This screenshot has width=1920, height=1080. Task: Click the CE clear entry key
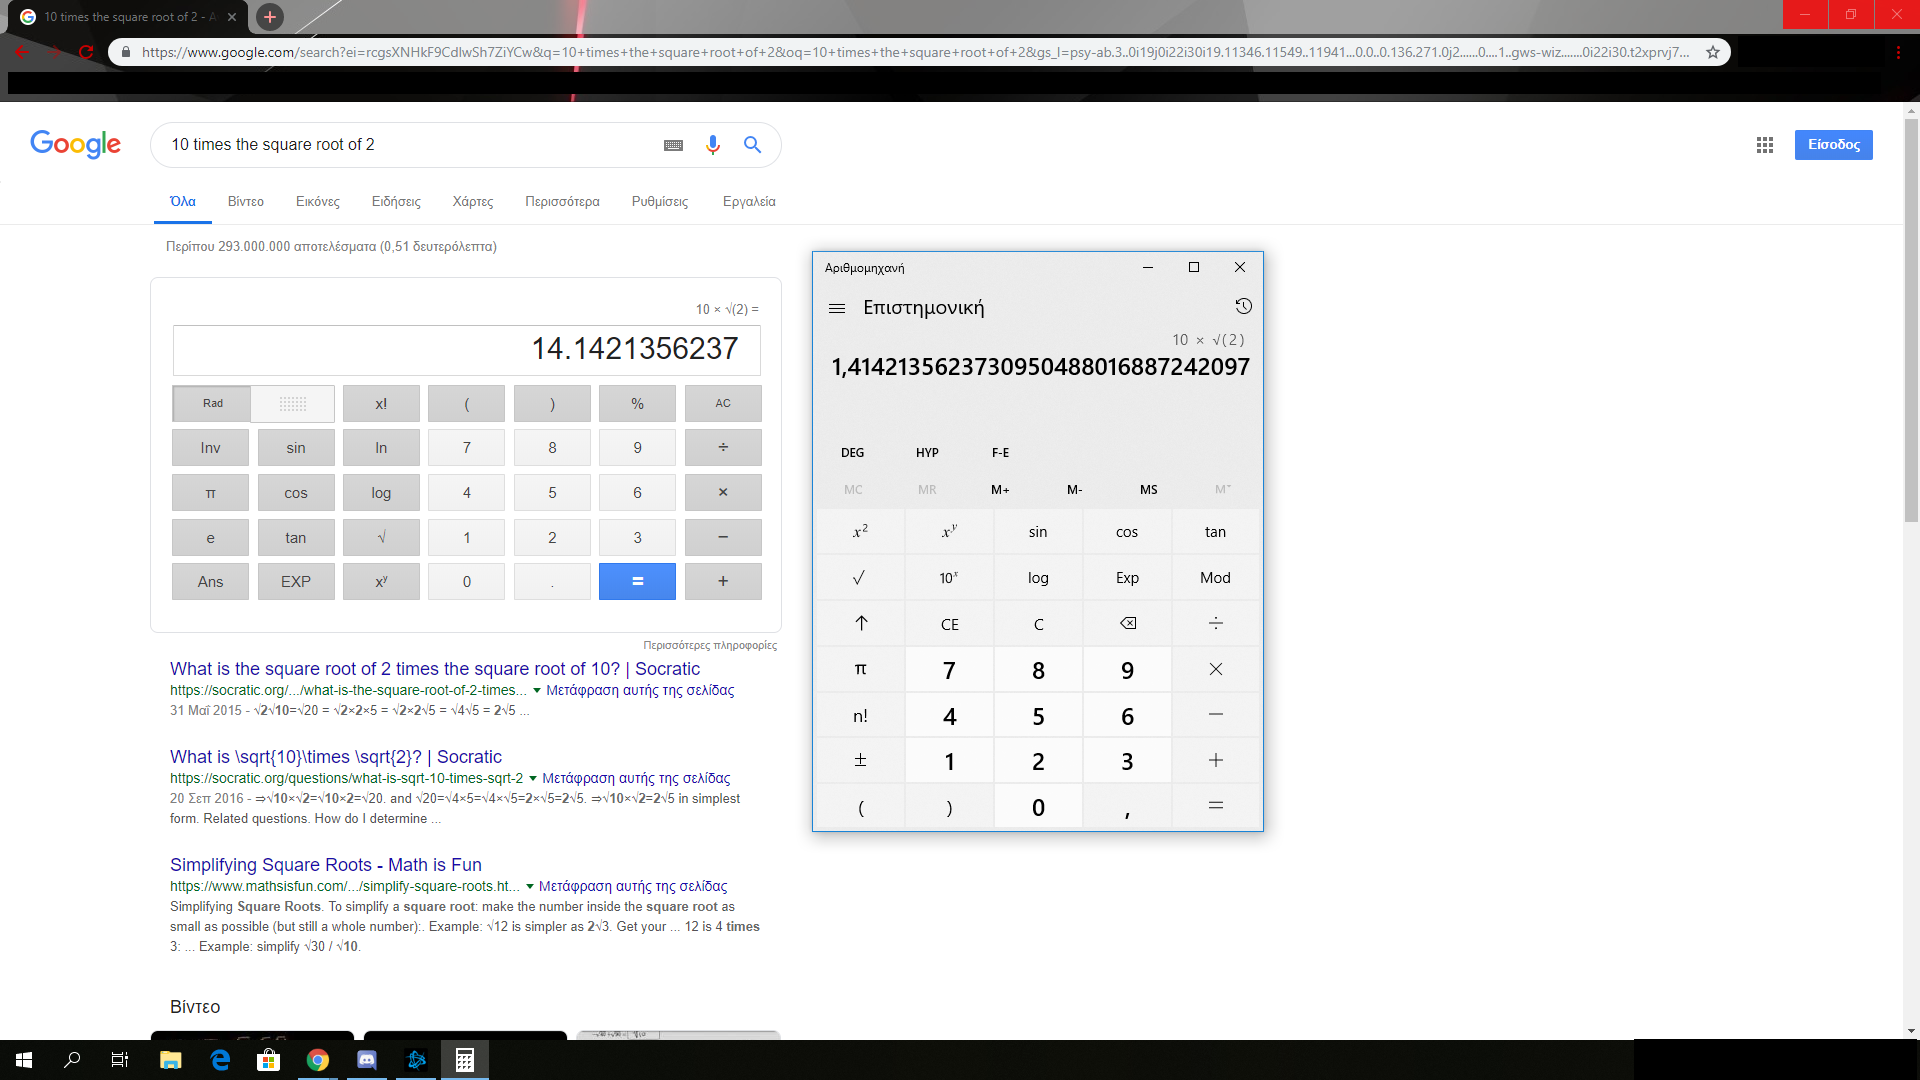[949, 623]
